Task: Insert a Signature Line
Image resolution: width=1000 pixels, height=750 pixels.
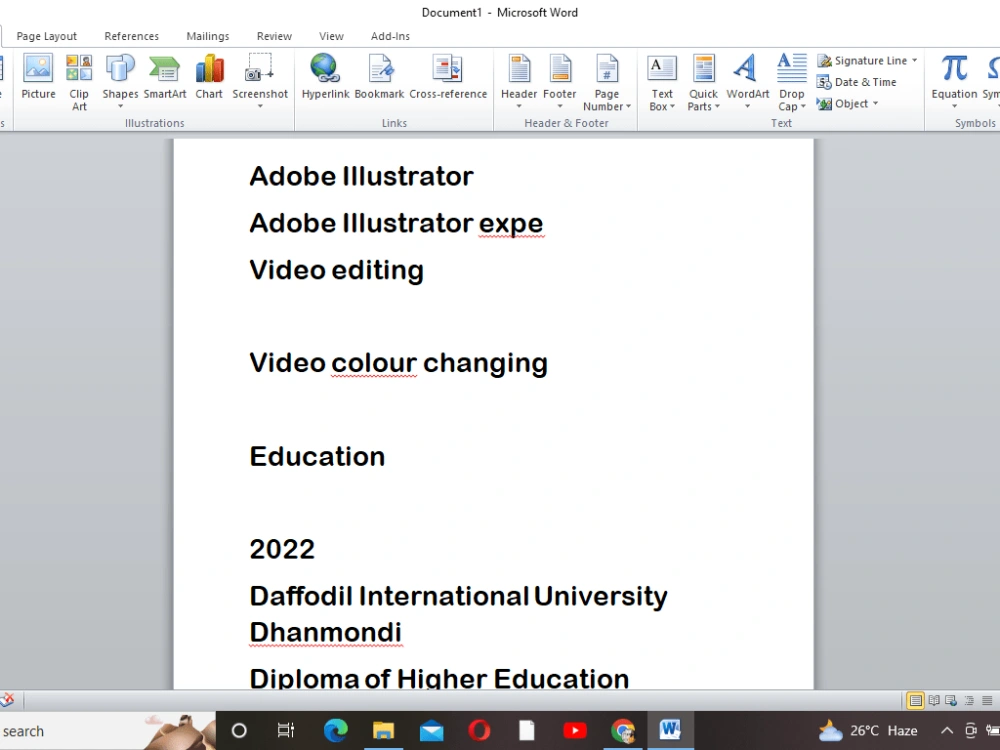Action: click(x=863, y=61)
